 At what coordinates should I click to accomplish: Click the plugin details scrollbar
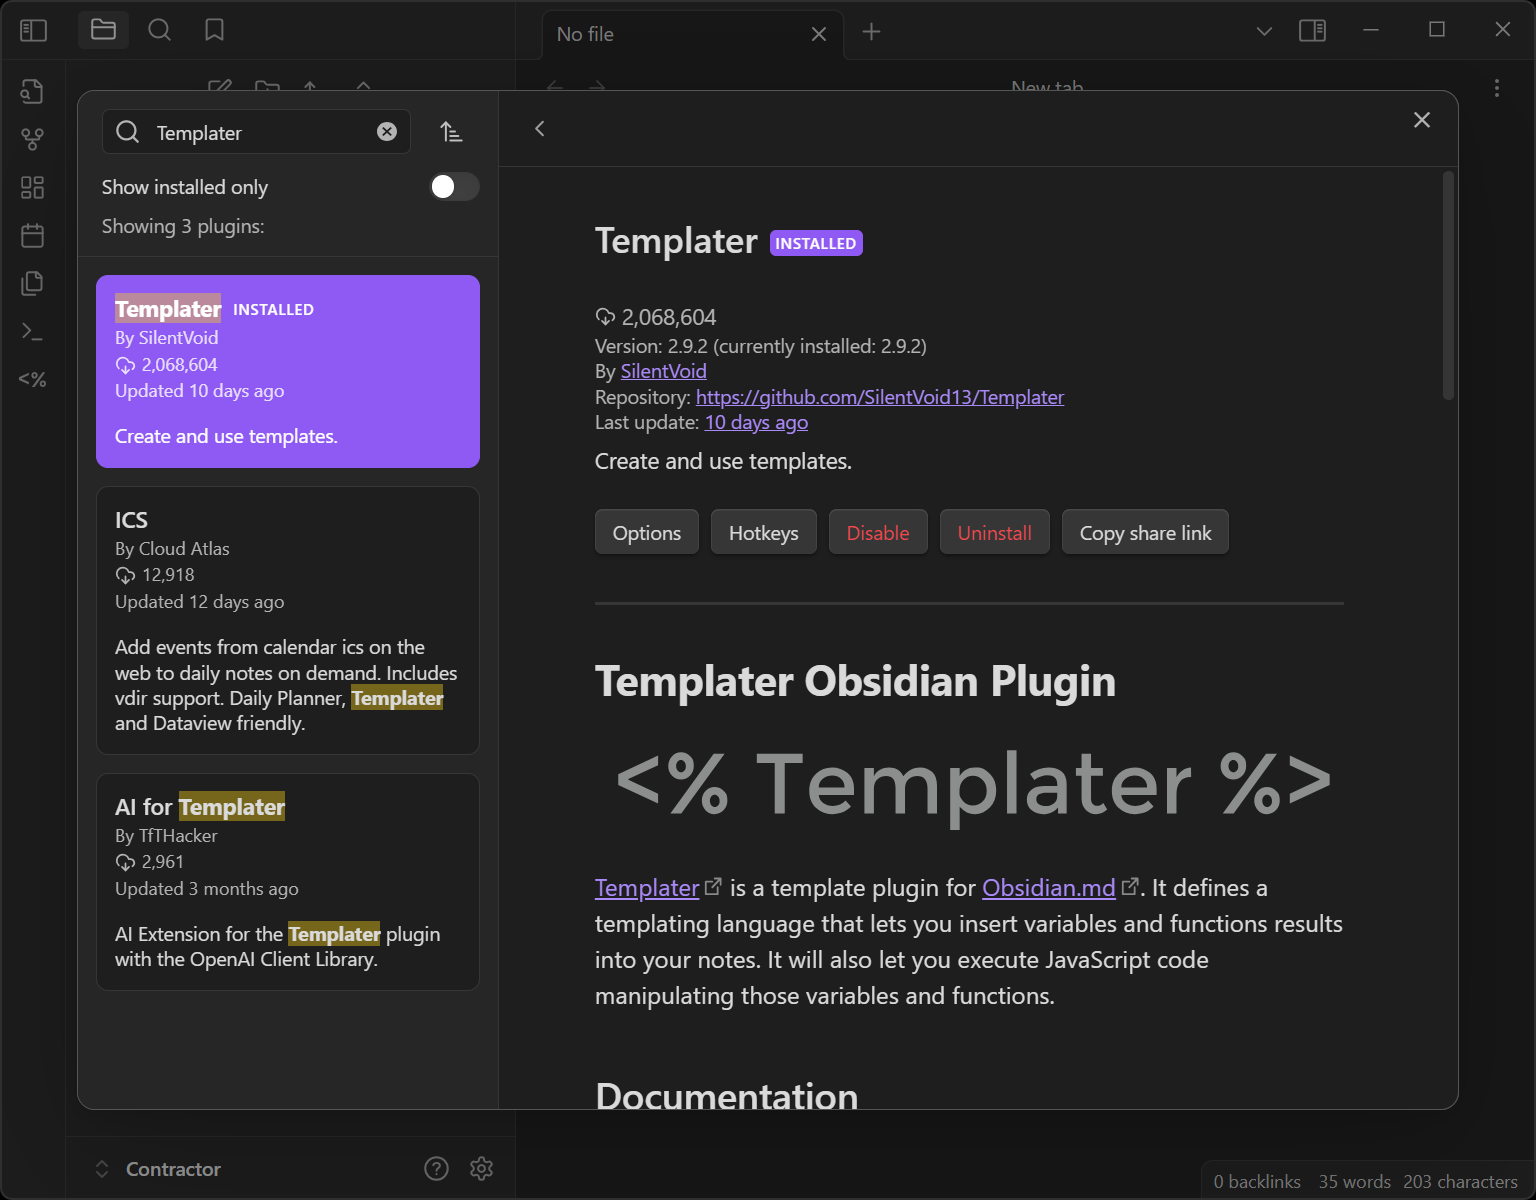click(x=1448, y=287)
